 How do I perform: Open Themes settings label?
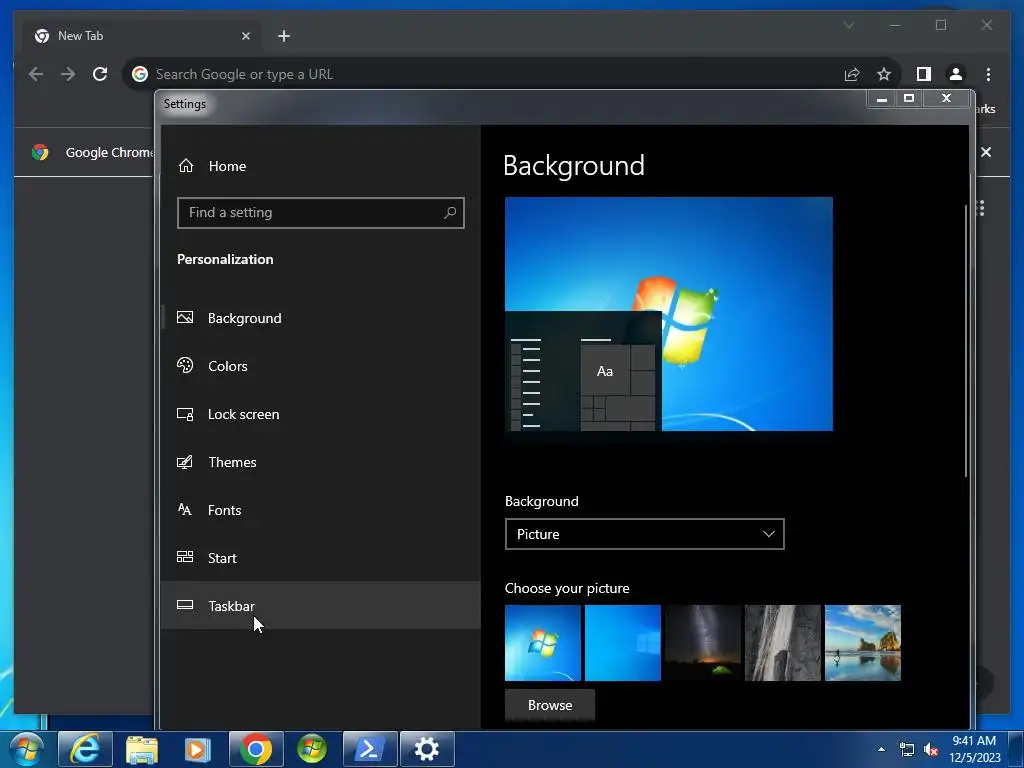pos(232,462)
